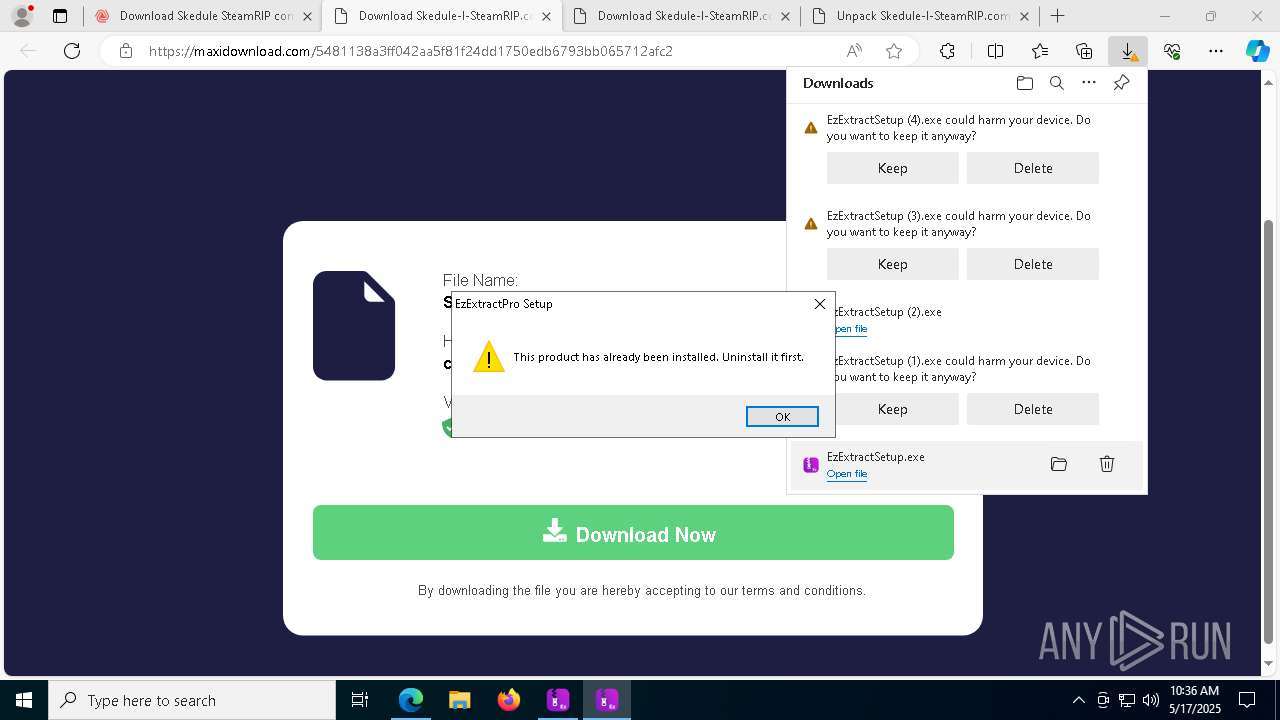Search downloads with magnifier icon
This screenshot has height=720, width=1280.
1056,83
